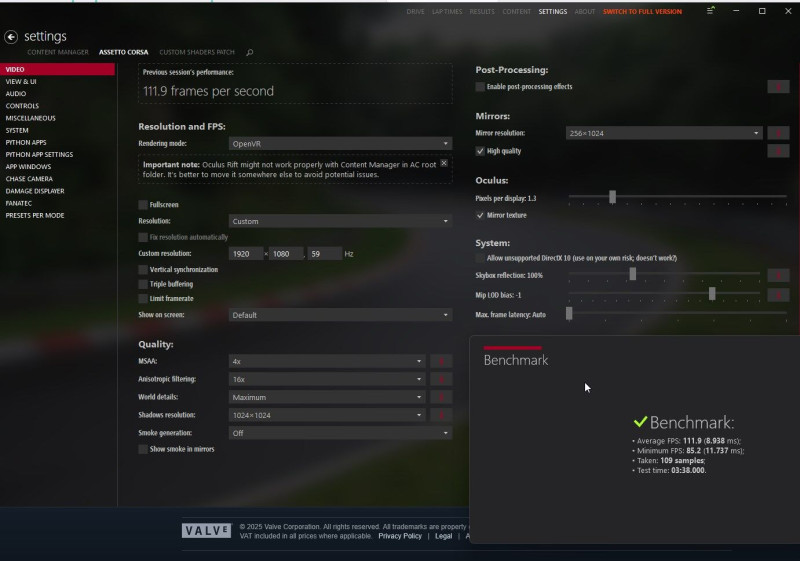This screenshot has height=561, width=800.
Task: Select the Assetto Corsa settings tab
Action: click(123, 52)
